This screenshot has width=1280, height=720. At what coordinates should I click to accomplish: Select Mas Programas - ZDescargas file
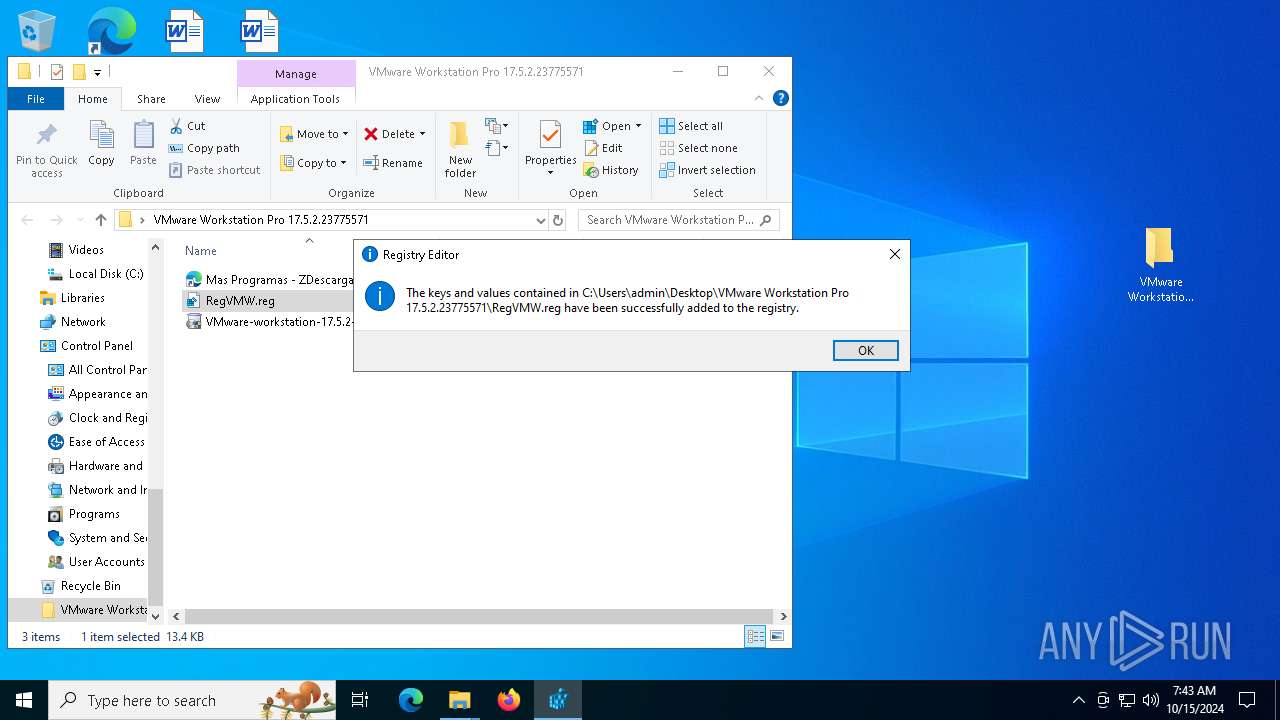(x=269, y=280)
